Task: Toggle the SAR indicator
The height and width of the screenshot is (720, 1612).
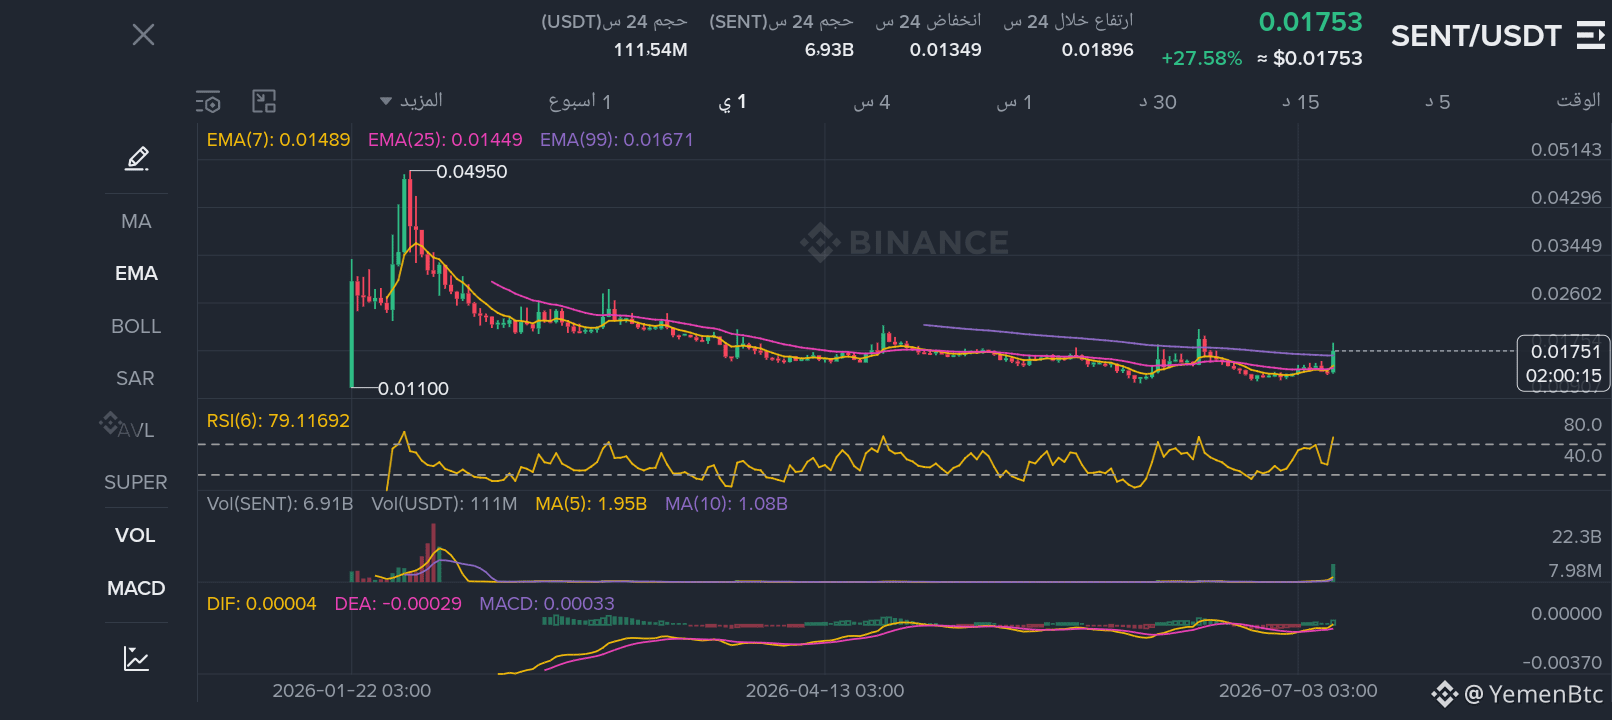Action: pyautogui.click(x=136, y=378)
